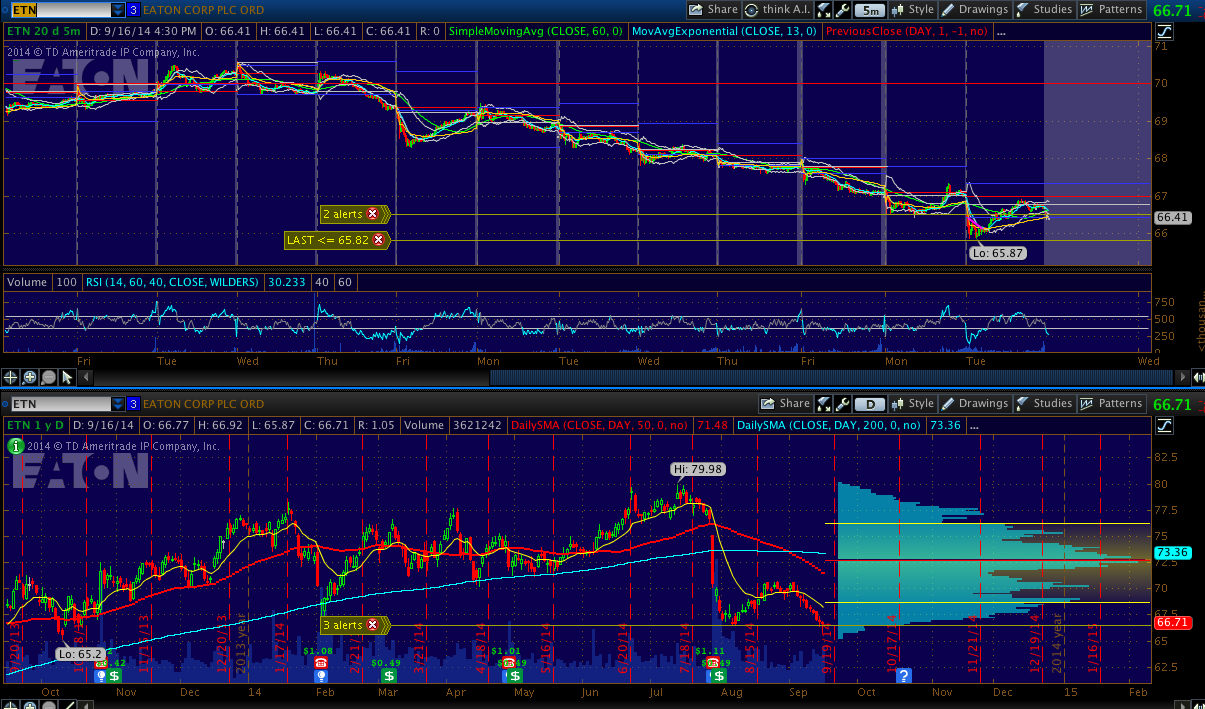Remove the '2 alerts' marker with its X

[x=373, y=214]
